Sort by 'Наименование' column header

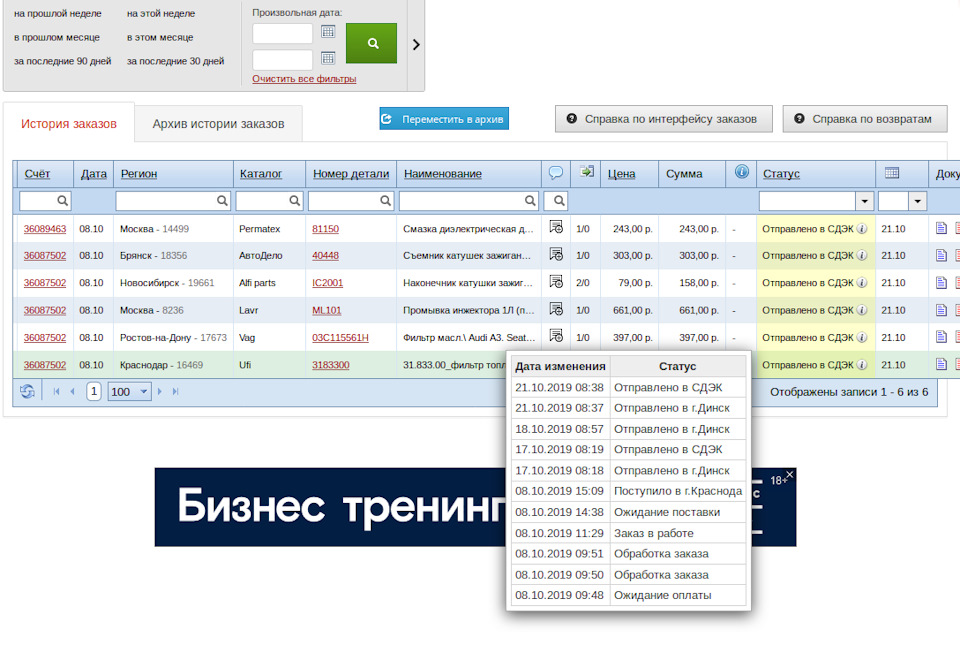(443, 174)
